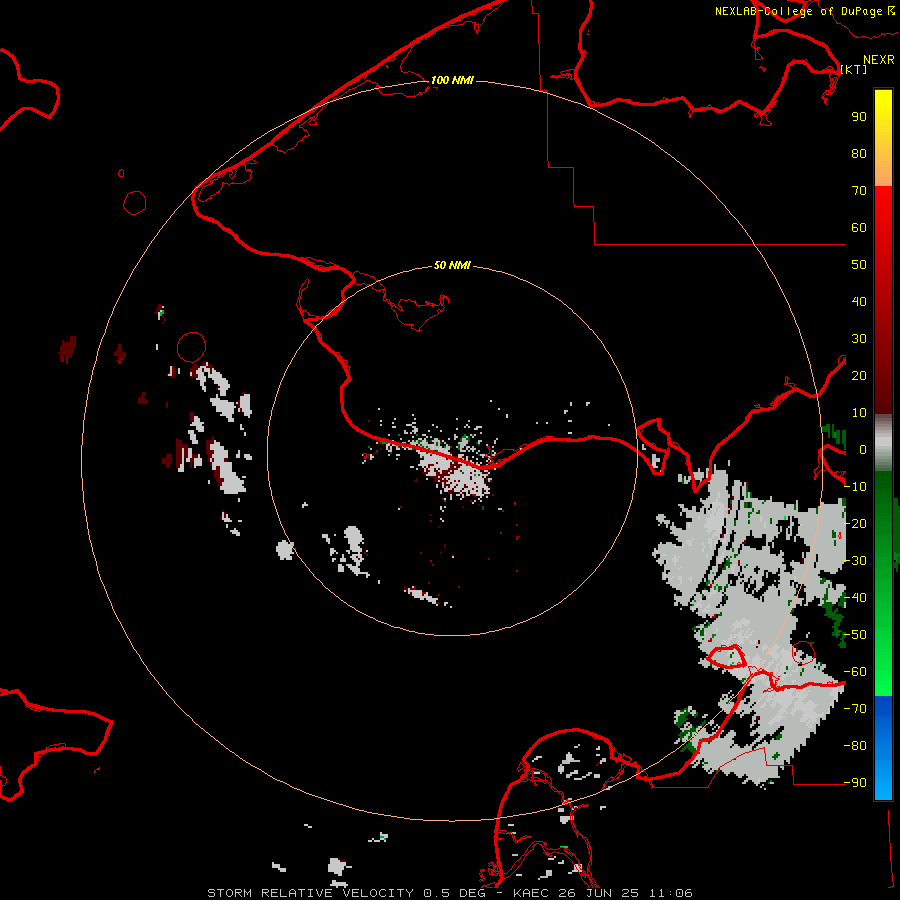This screenshot has width=900, height=900.
Task: Click the 60 value on the velocity scale
Action: tap(859, 227)
